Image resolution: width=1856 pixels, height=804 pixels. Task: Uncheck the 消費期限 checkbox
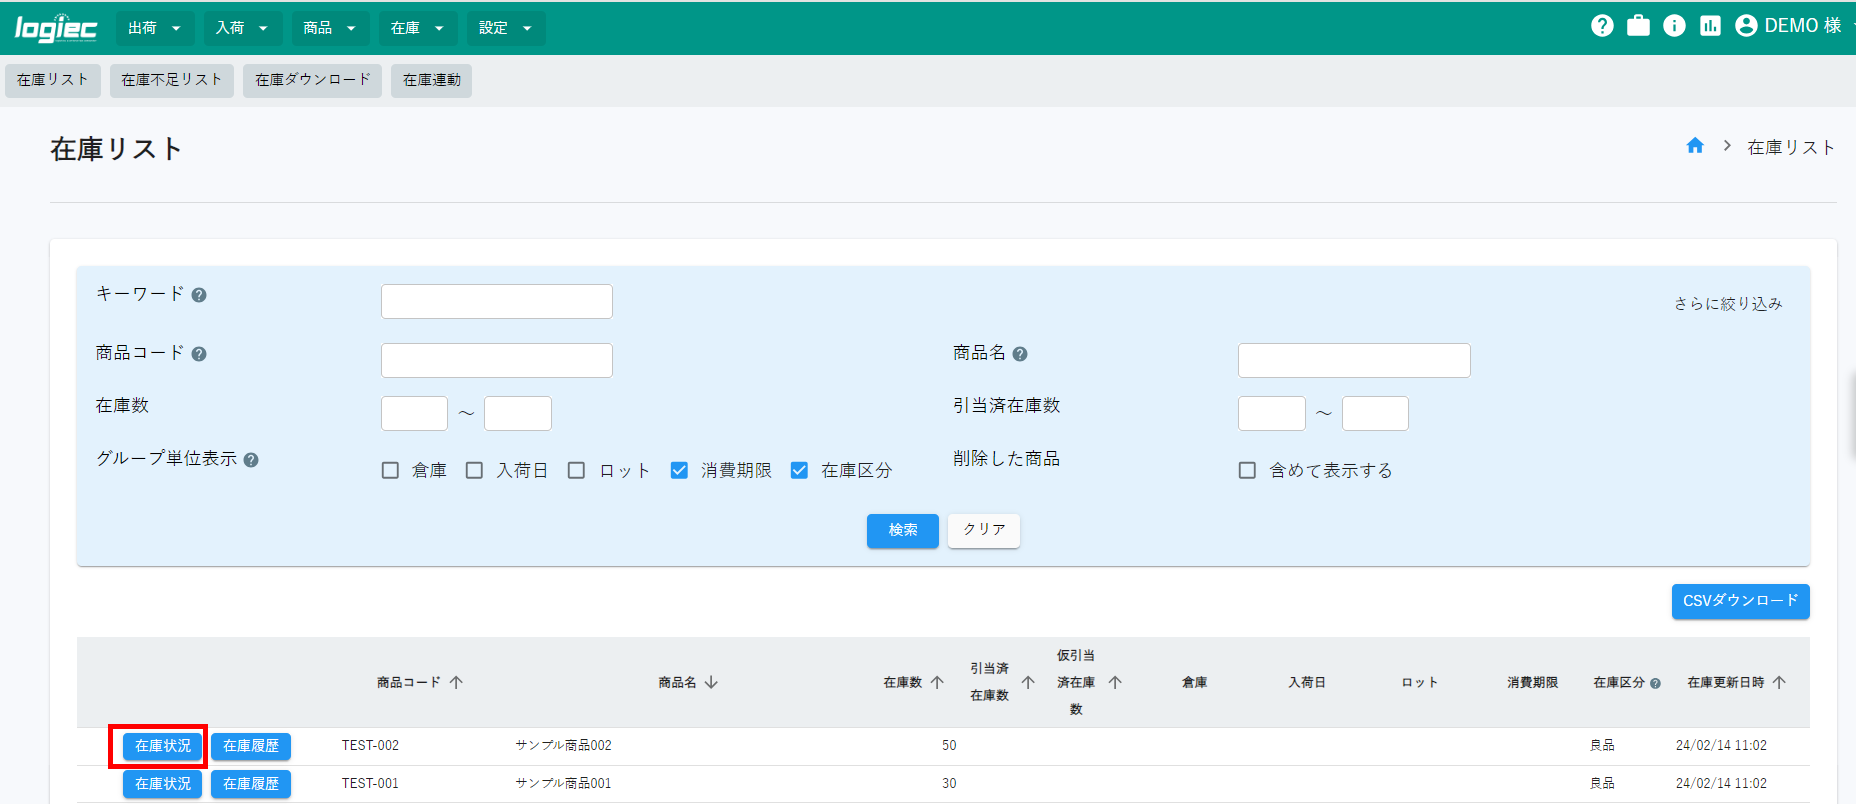pyautogui.click(x=679, y=470)
